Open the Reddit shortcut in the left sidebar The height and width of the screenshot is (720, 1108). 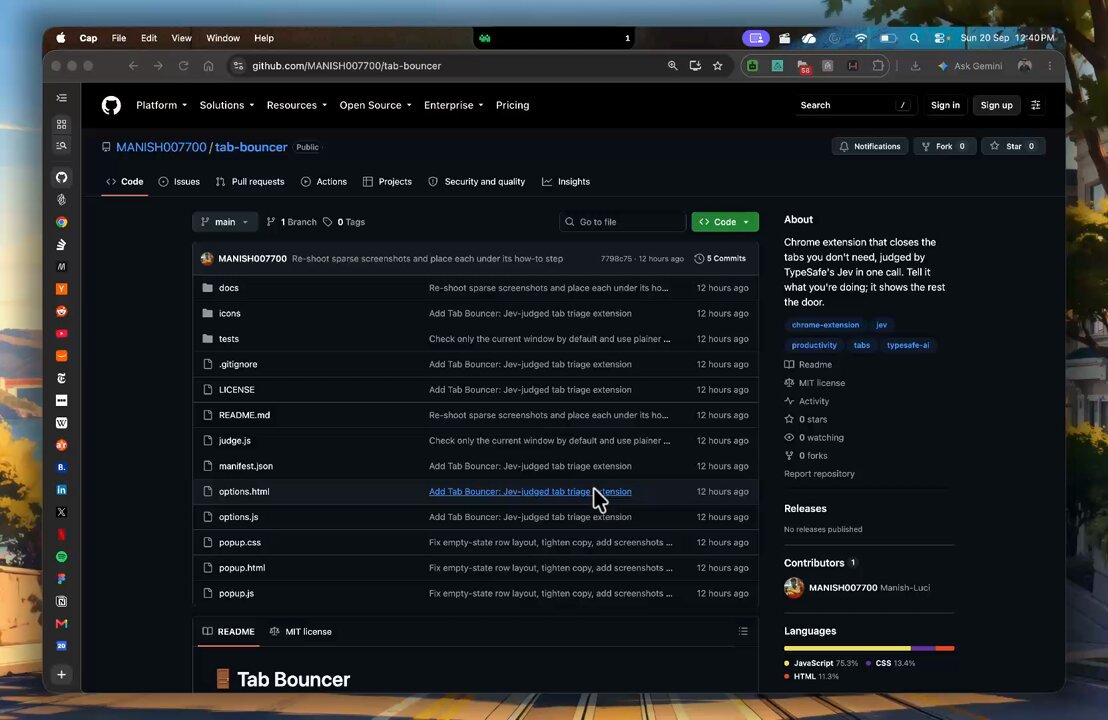click(x=61, y=311)
